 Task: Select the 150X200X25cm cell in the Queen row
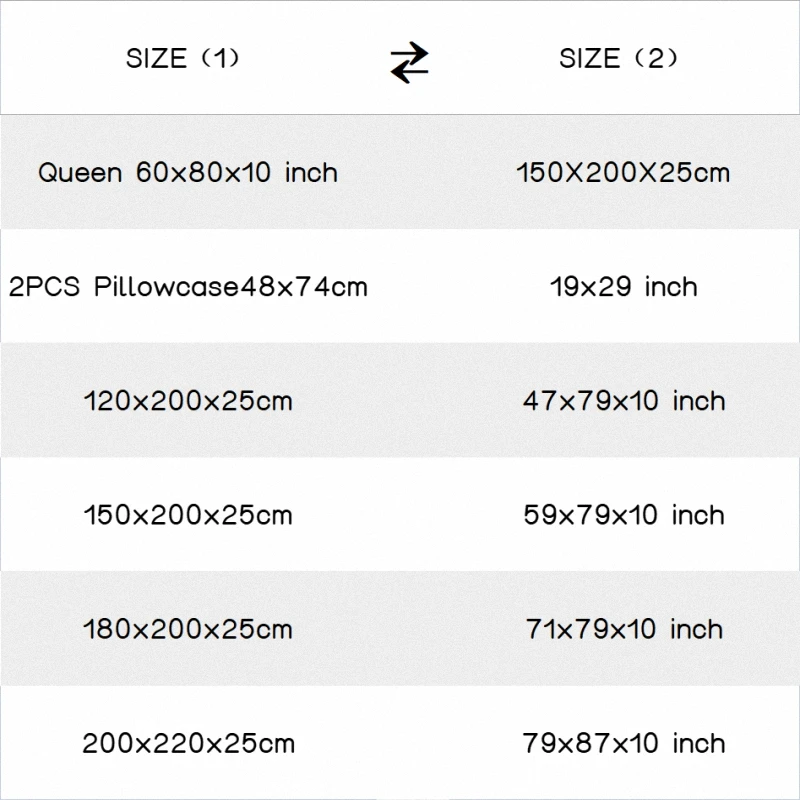(623, 173)
